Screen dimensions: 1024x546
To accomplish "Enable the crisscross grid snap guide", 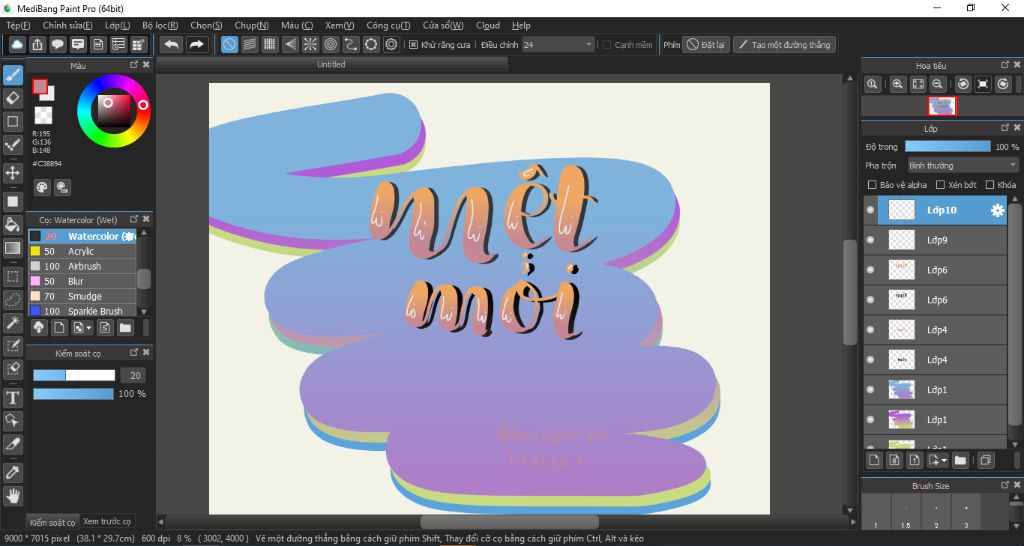I will pos(270,44).
